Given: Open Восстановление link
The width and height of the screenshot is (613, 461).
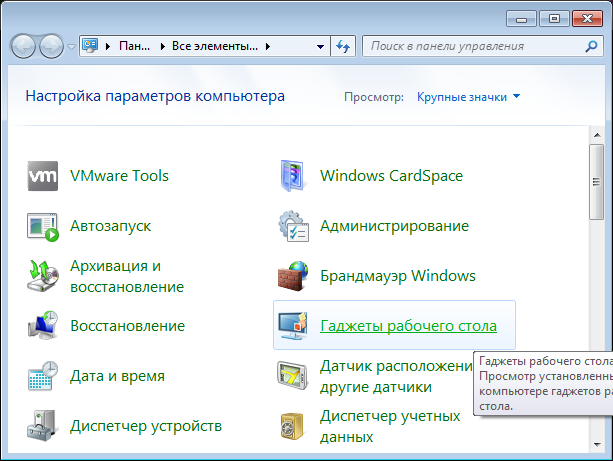Looking at the screenshot, I should [127, 326].
